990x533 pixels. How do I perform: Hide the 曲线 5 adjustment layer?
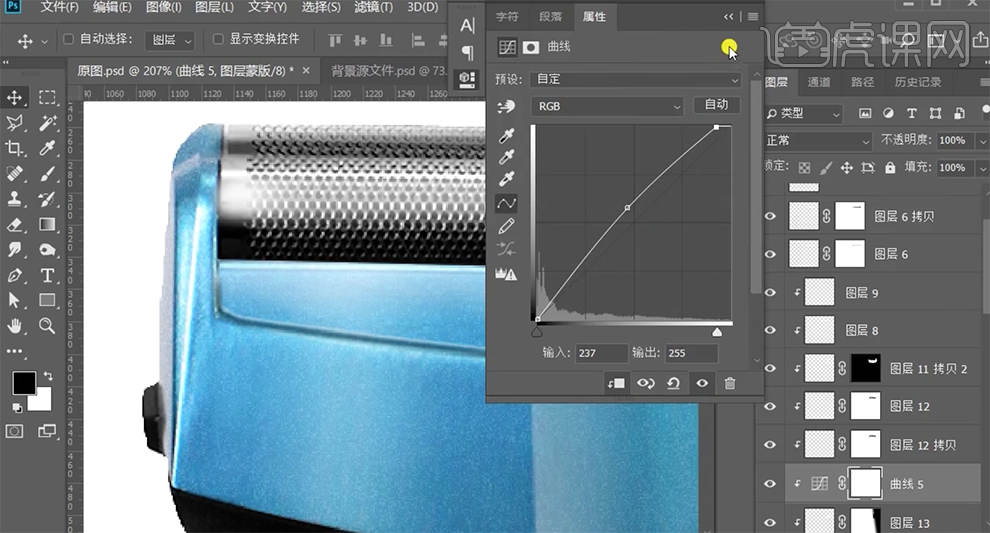pos(770,484)
